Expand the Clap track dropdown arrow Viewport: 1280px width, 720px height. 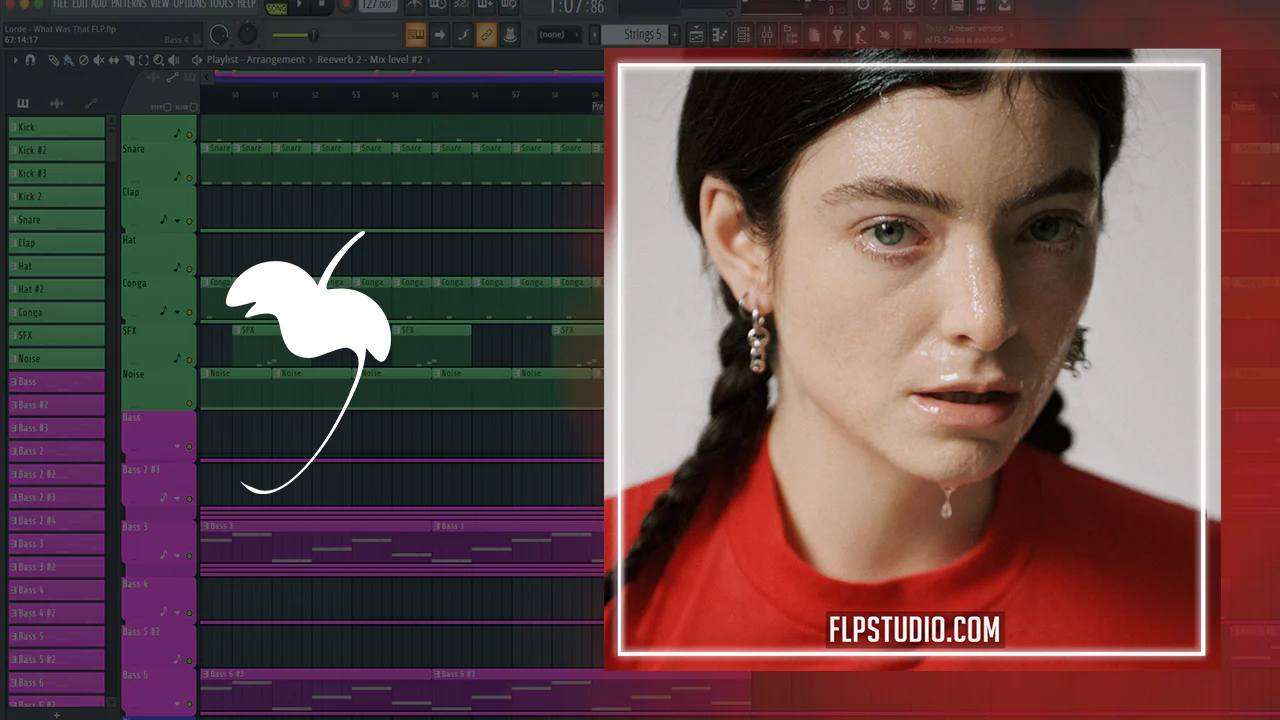[178, 221]
